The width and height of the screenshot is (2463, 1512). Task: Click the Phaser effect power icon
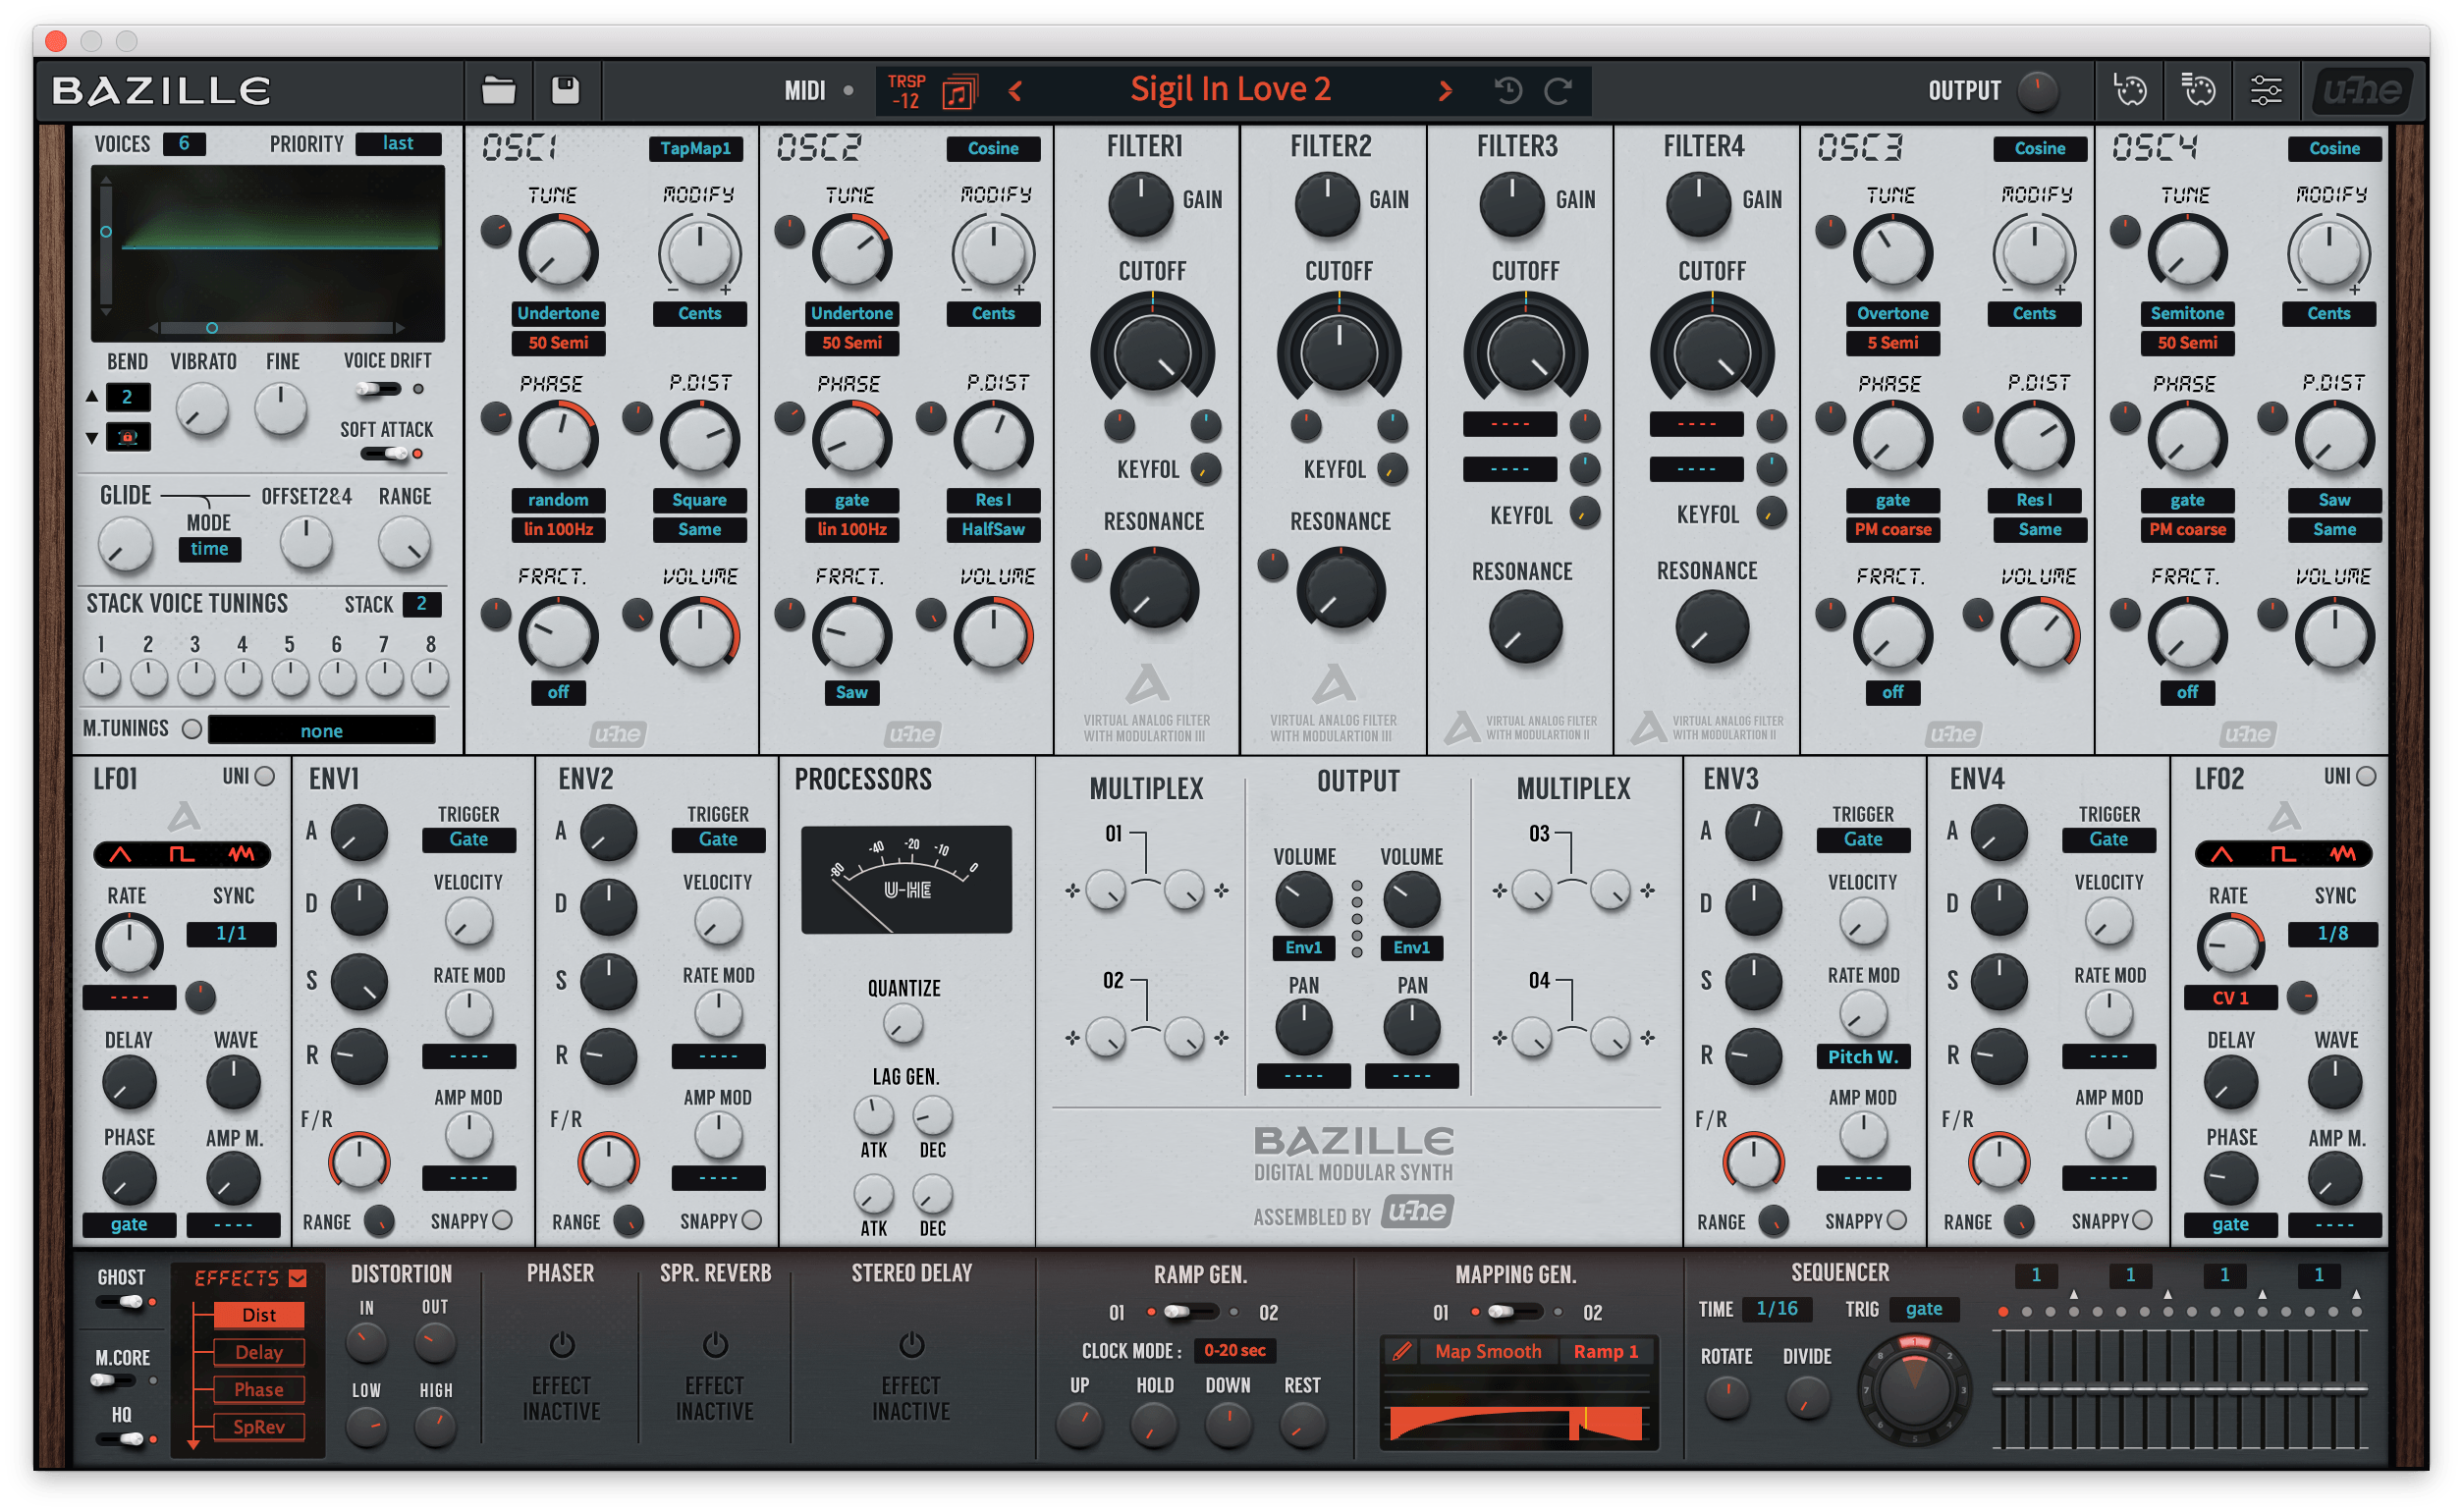click(x=562, y=1344)
